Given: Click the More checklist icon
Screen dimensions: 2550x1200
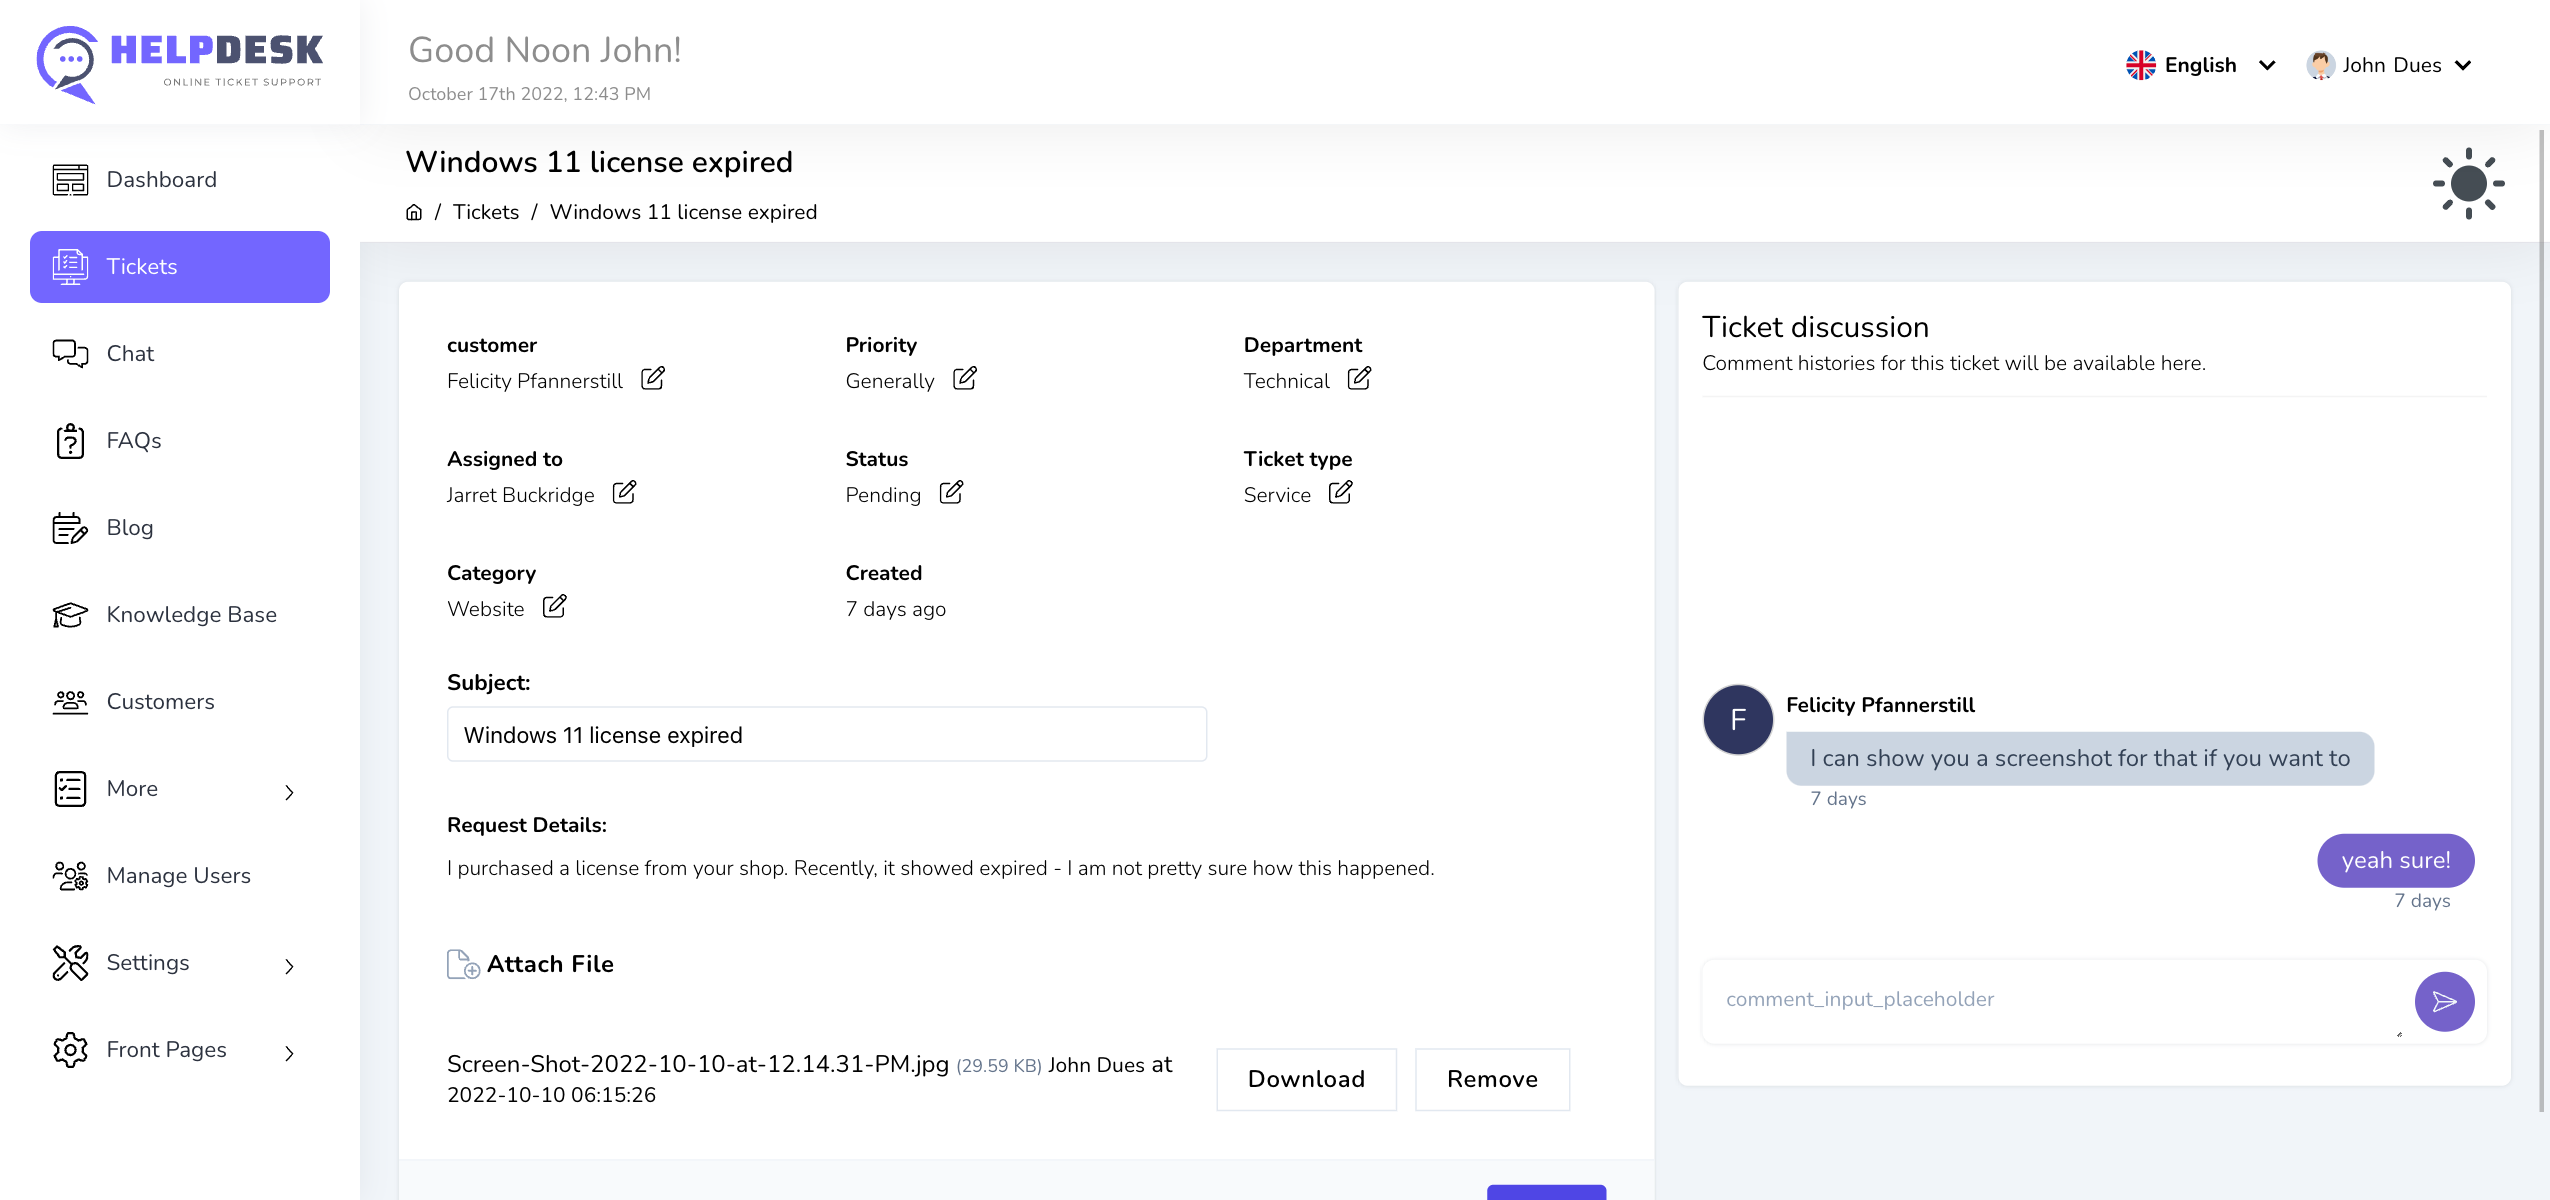Looking at the screenshot, I should click(70, 789).
